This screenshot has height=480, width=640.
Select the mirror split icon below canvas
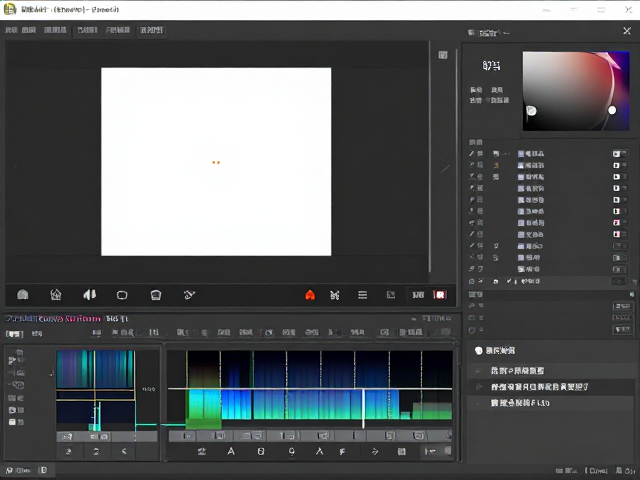tap(89, 295)
